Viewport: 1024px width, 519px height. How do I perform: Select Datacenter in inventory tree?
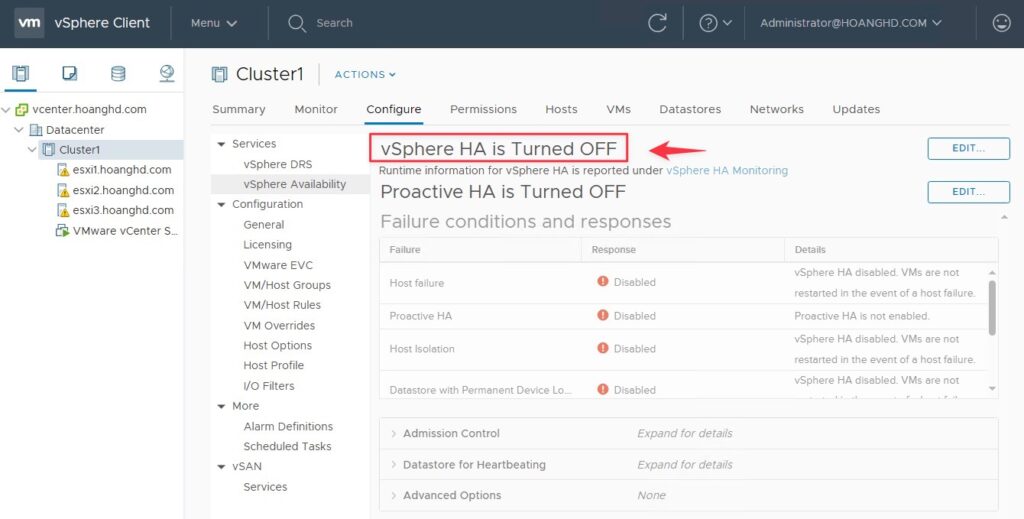(x=74, y=130)
